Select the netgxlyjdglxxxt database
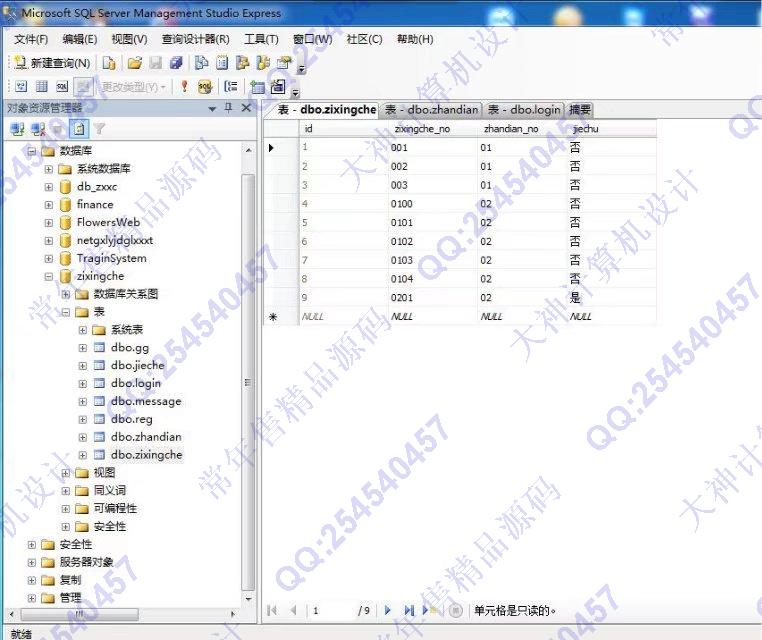Screen dimensions: 762x640 [x=115, y=241]
